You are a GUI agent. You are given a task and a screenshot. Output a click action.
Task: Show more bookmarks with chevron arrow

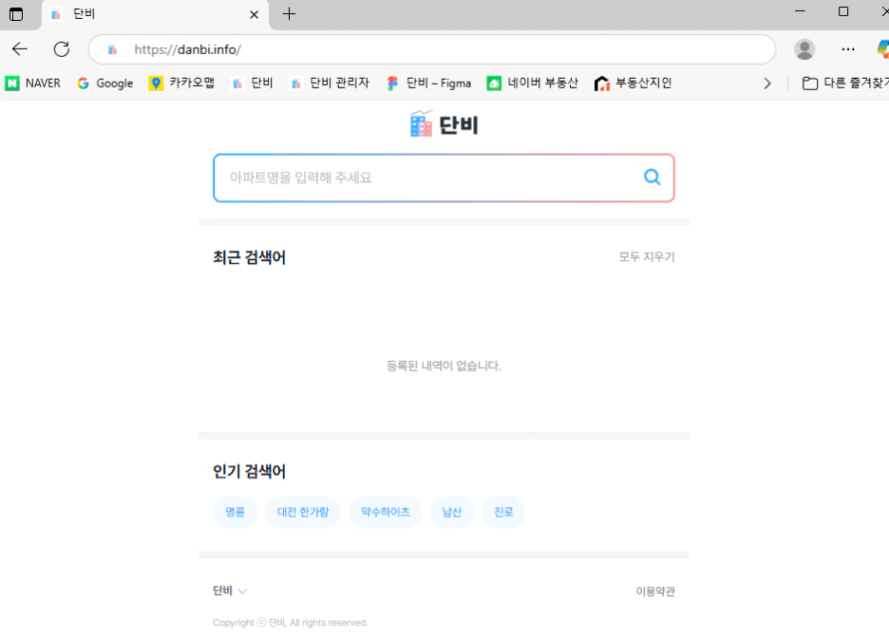point(767,83)
